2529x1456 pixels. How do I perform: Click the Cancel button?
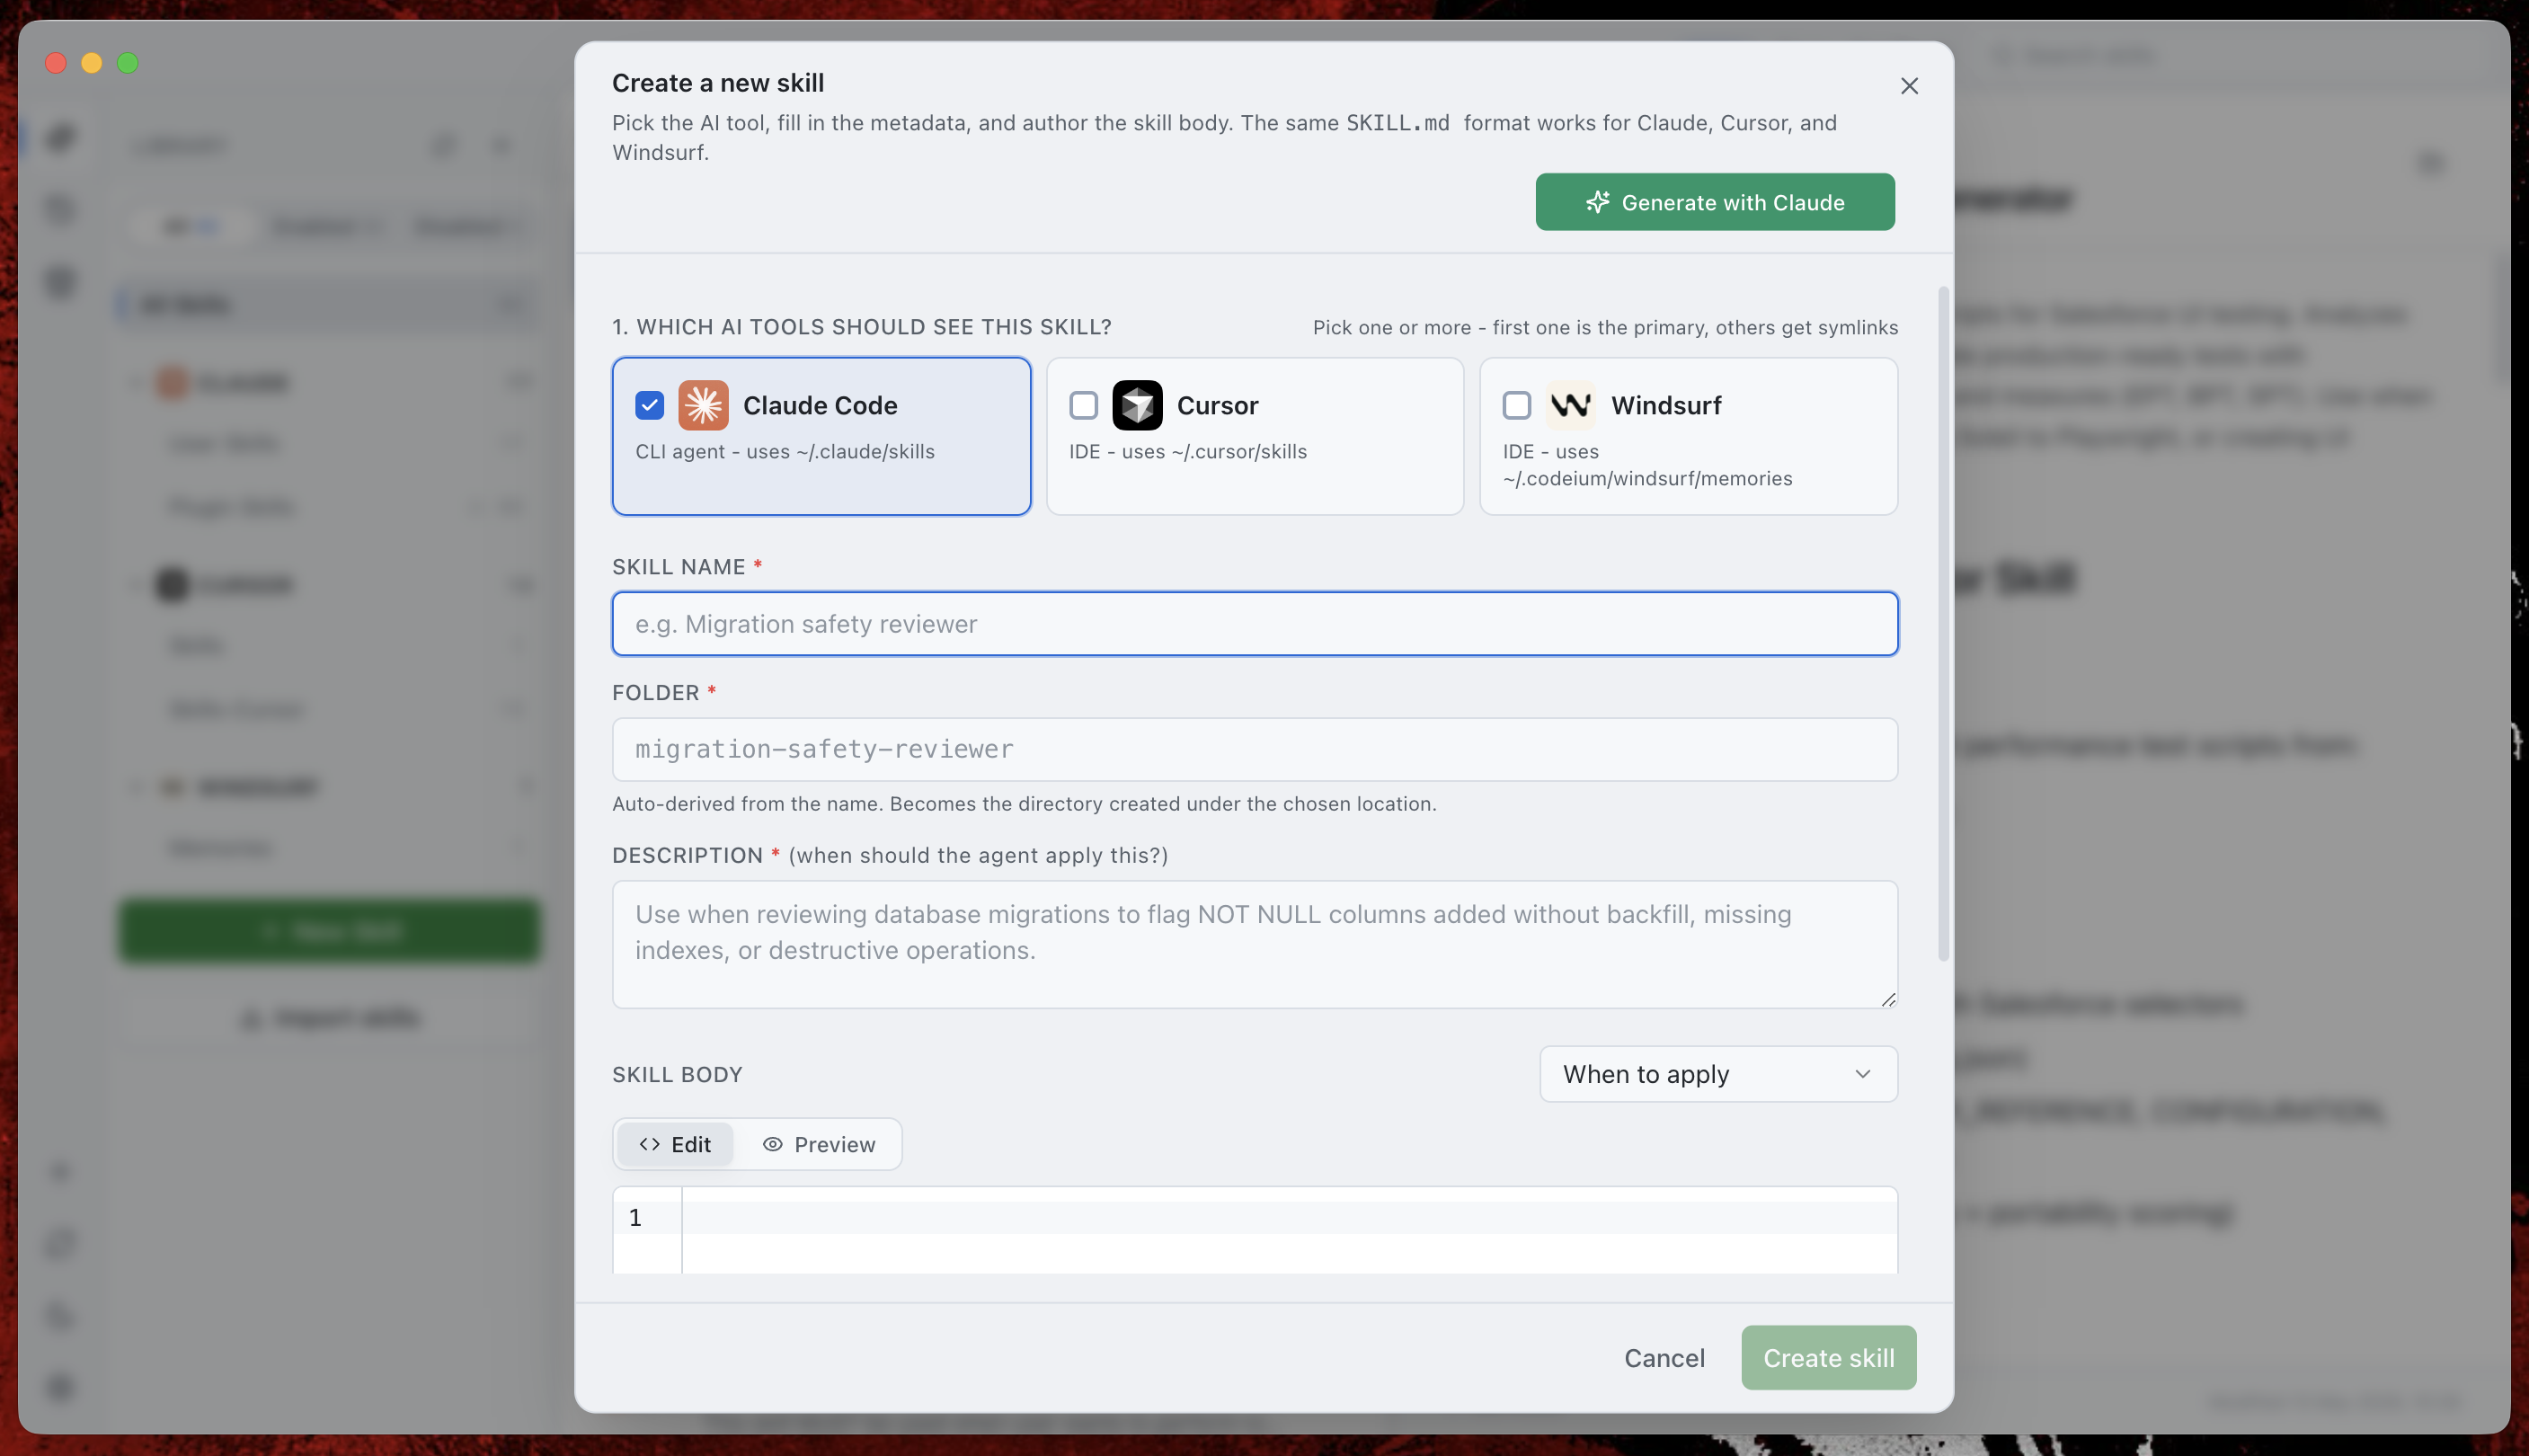pyautogui.click(x=1663, y=1358)
